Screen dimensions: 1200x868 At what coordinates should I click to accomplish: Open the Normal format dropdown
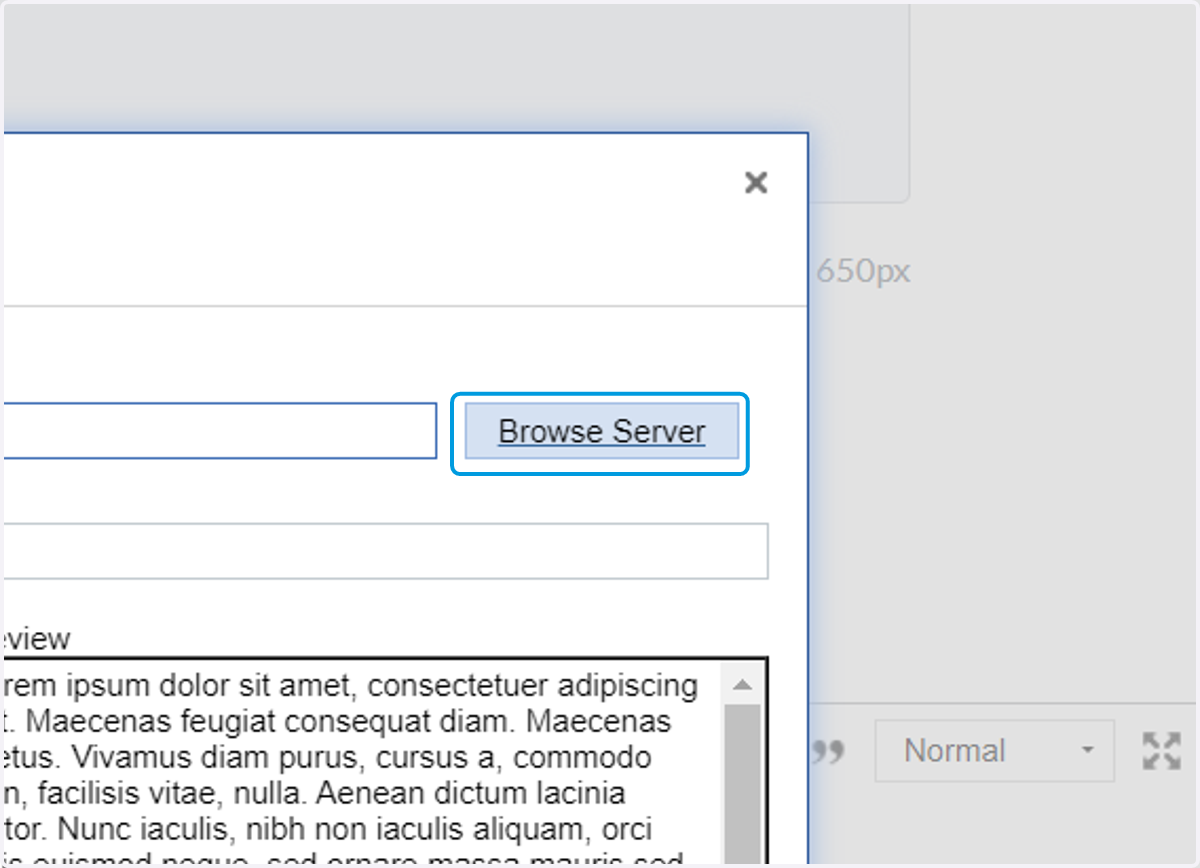click(x=994, y=751)
